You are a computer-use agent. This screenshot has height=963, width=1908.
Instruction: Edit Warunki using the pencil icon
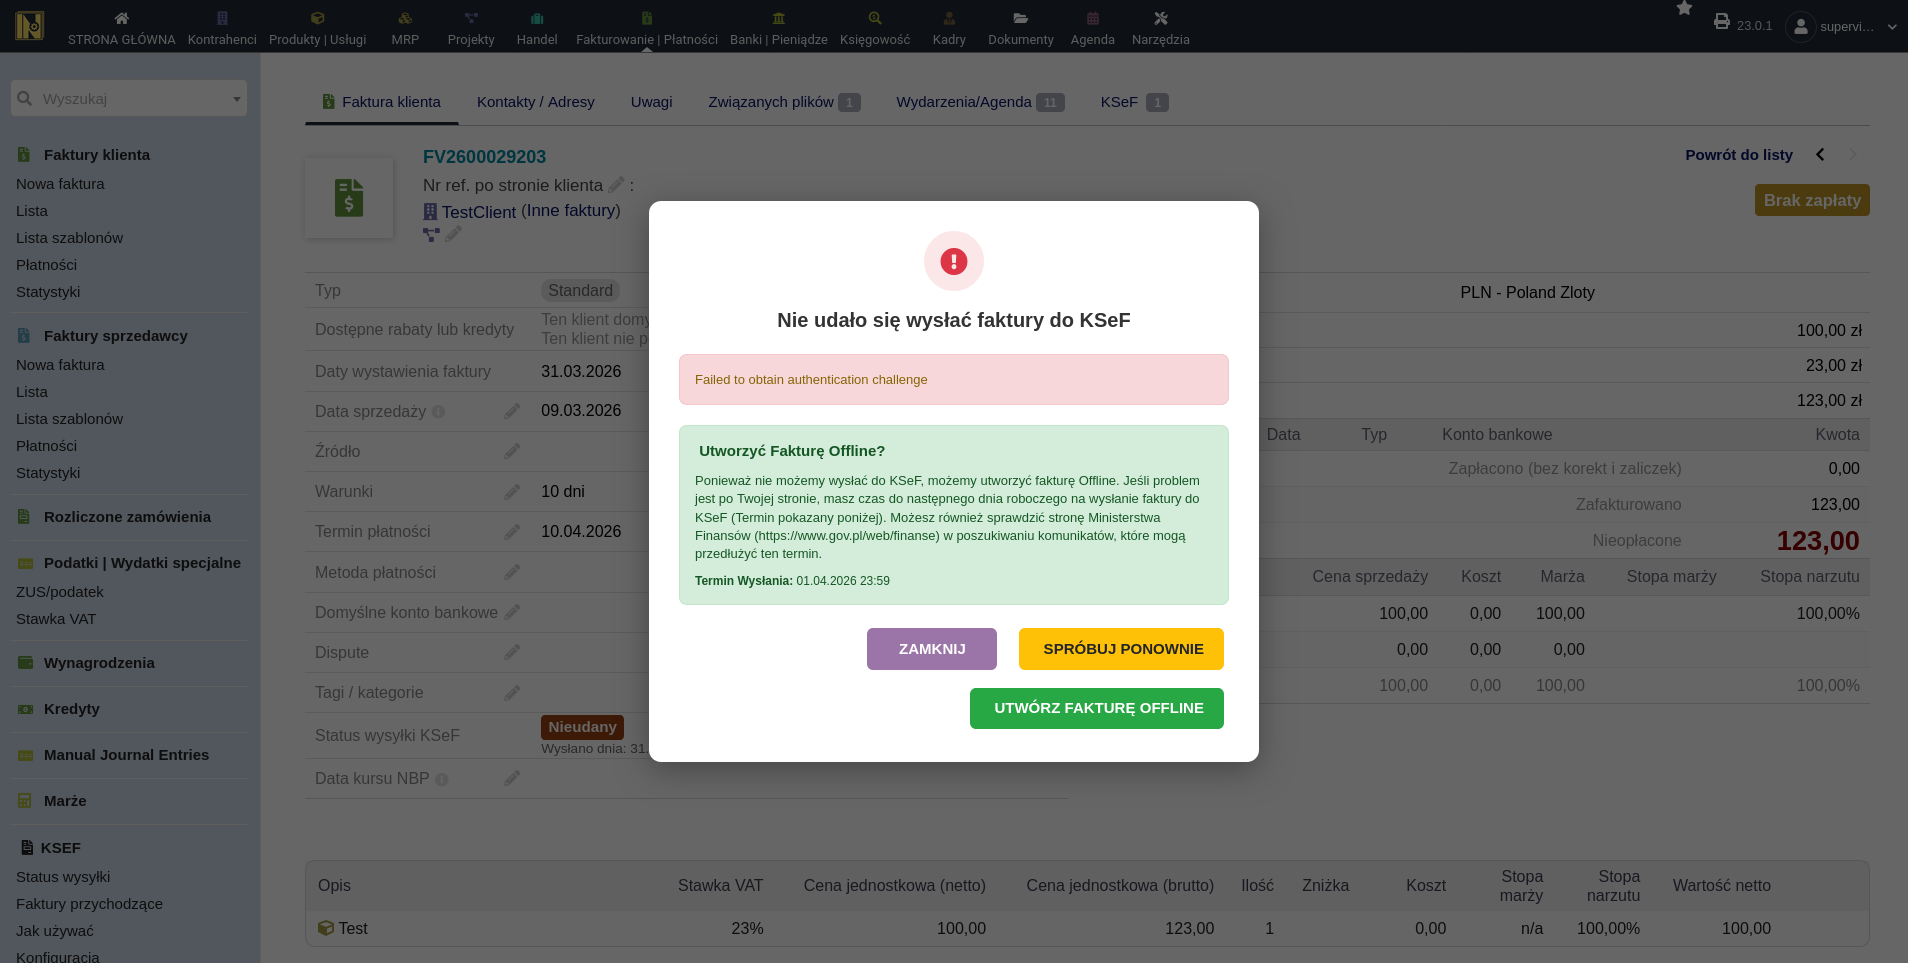(x=512, y=492)
